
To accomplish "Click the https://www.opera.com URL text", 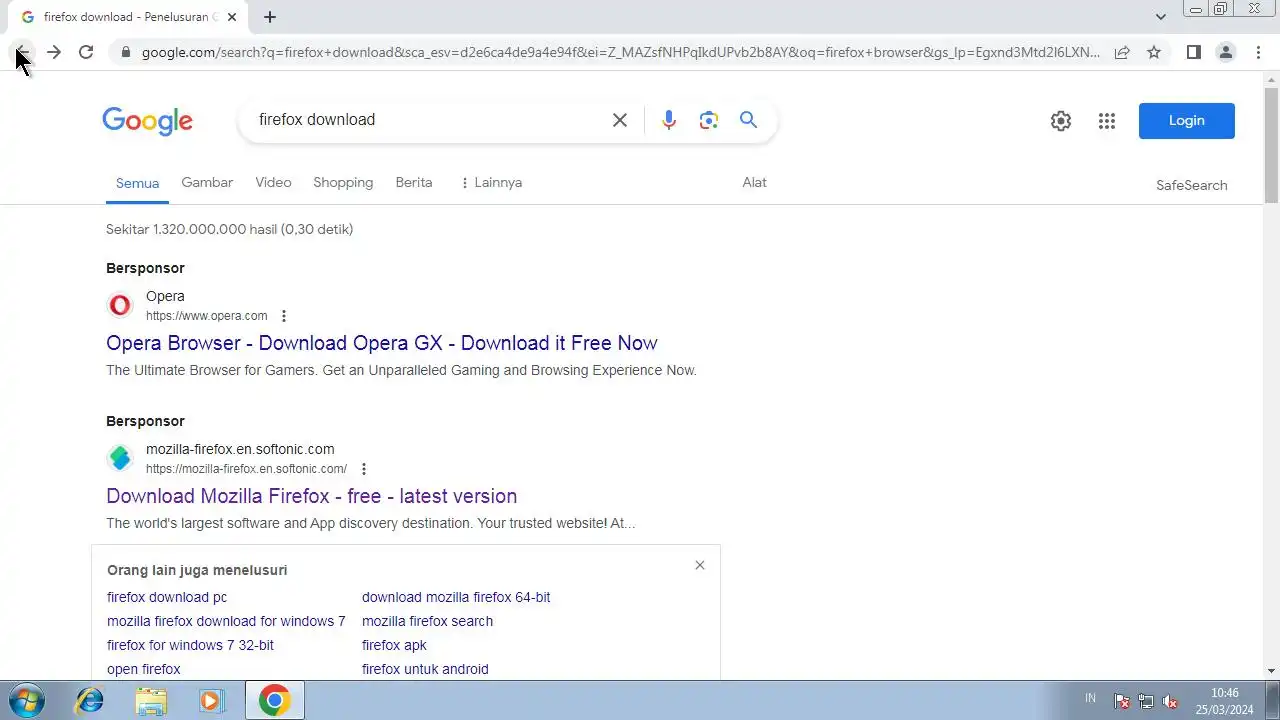I will 207,316.
